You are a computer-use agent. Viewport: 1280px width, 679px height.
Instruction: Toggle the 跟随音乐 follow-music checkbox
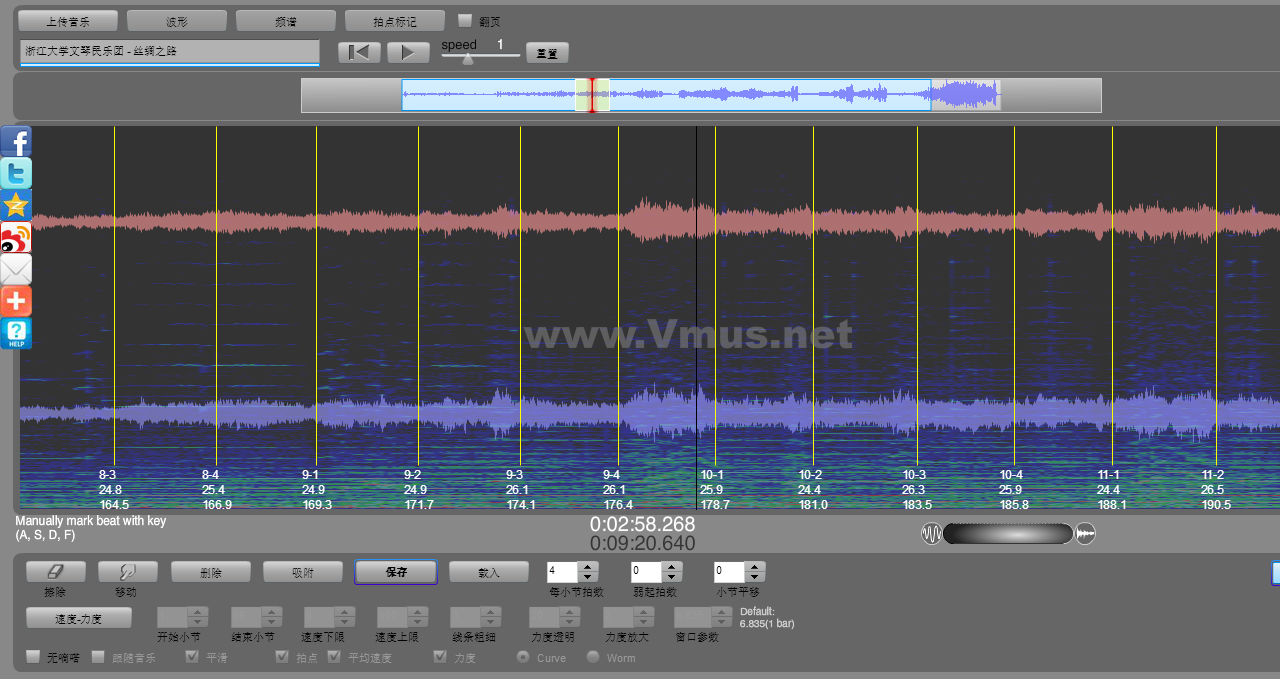click(x=98, y=657)
